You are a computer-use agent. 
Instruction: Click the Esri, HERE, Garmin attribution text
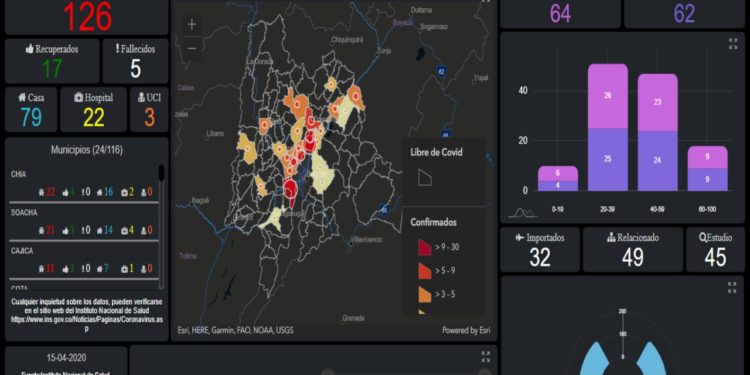[236, 330]
